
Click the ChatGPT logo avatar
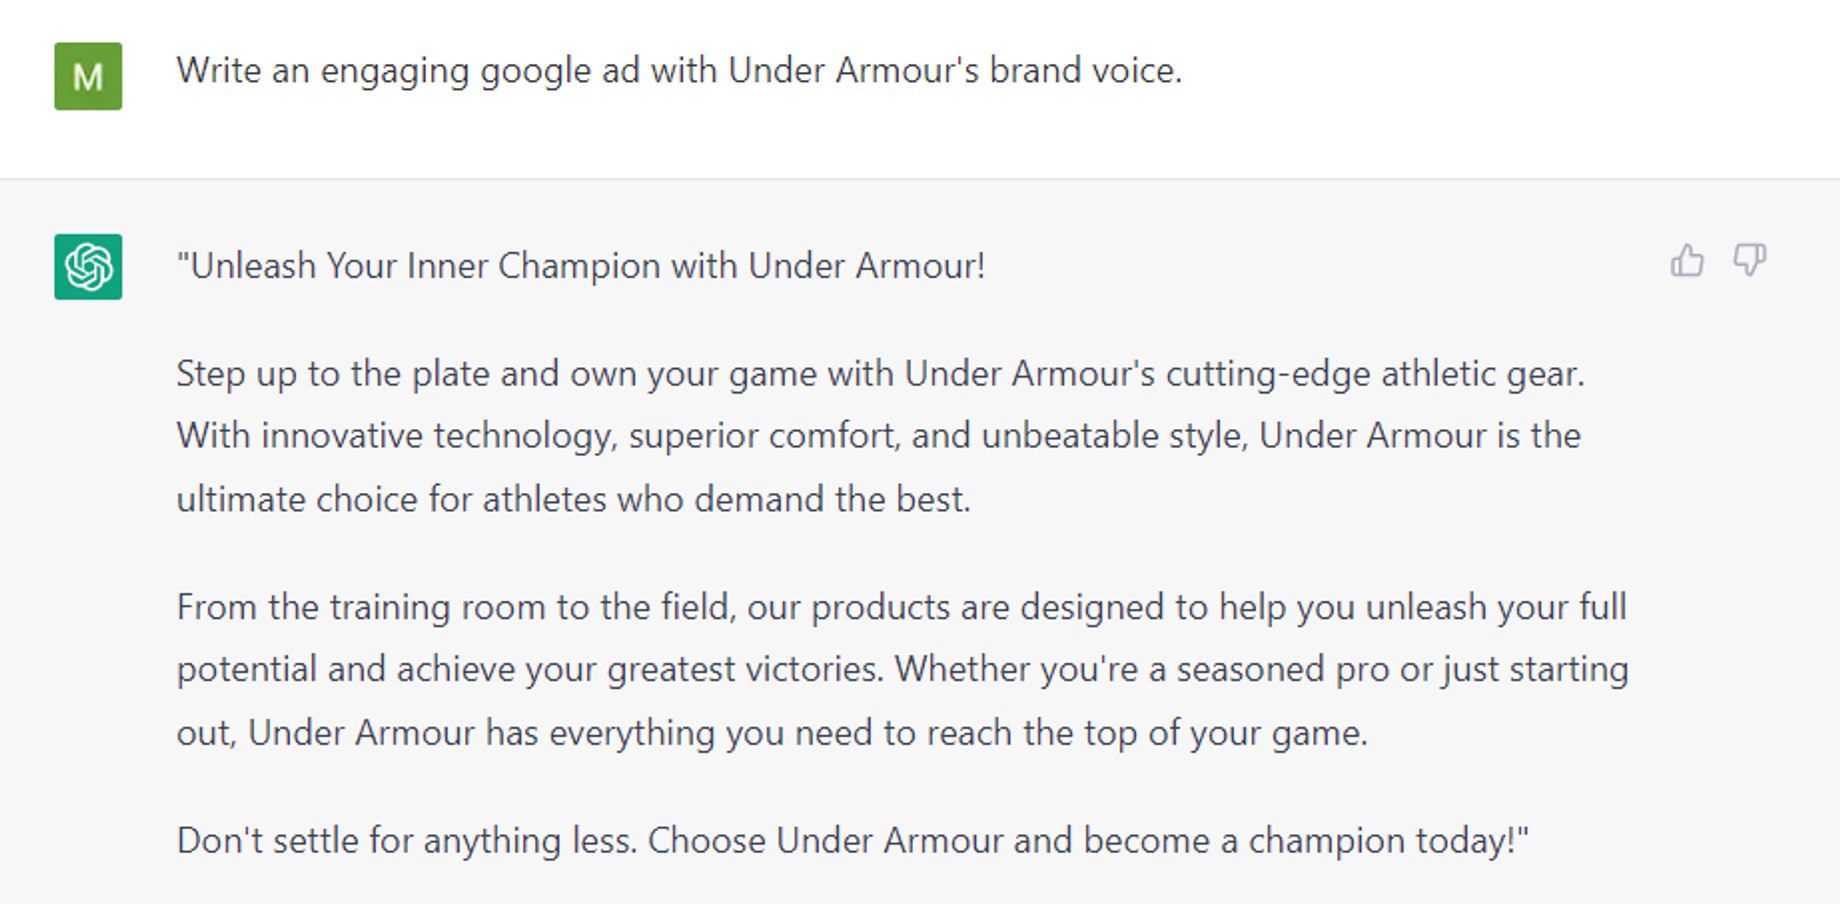pyautogui.click(x=88, y=267)
